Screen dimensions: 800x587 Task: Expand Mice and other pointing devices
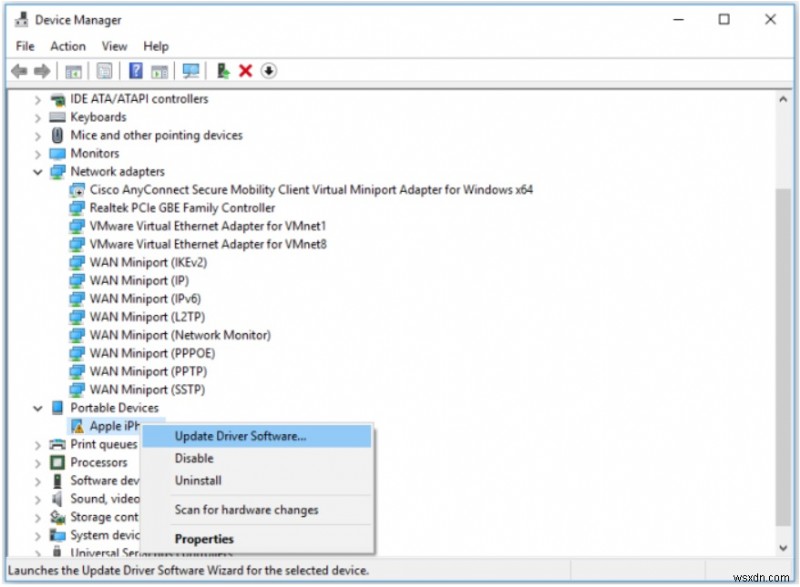[37, 136]
